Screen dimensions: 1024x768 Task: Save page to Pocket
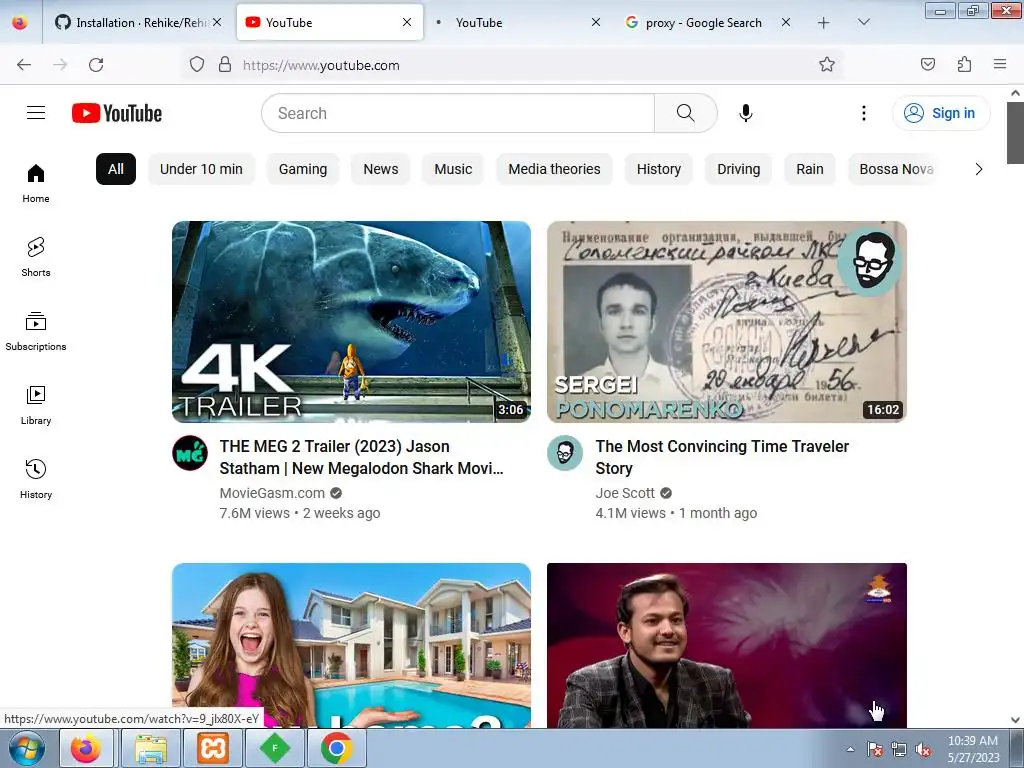pyautogui.click(x=927, y=64)
